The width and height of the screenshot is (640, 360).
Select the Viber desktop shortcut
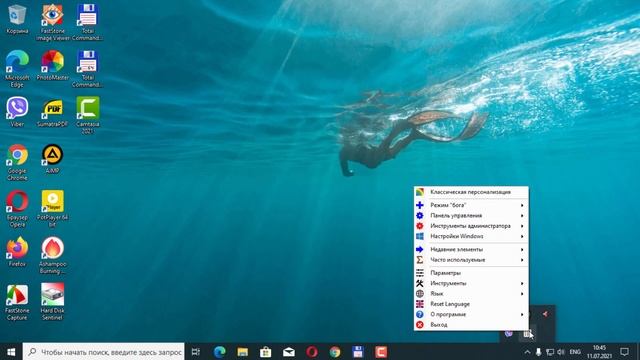coord(17,112)
